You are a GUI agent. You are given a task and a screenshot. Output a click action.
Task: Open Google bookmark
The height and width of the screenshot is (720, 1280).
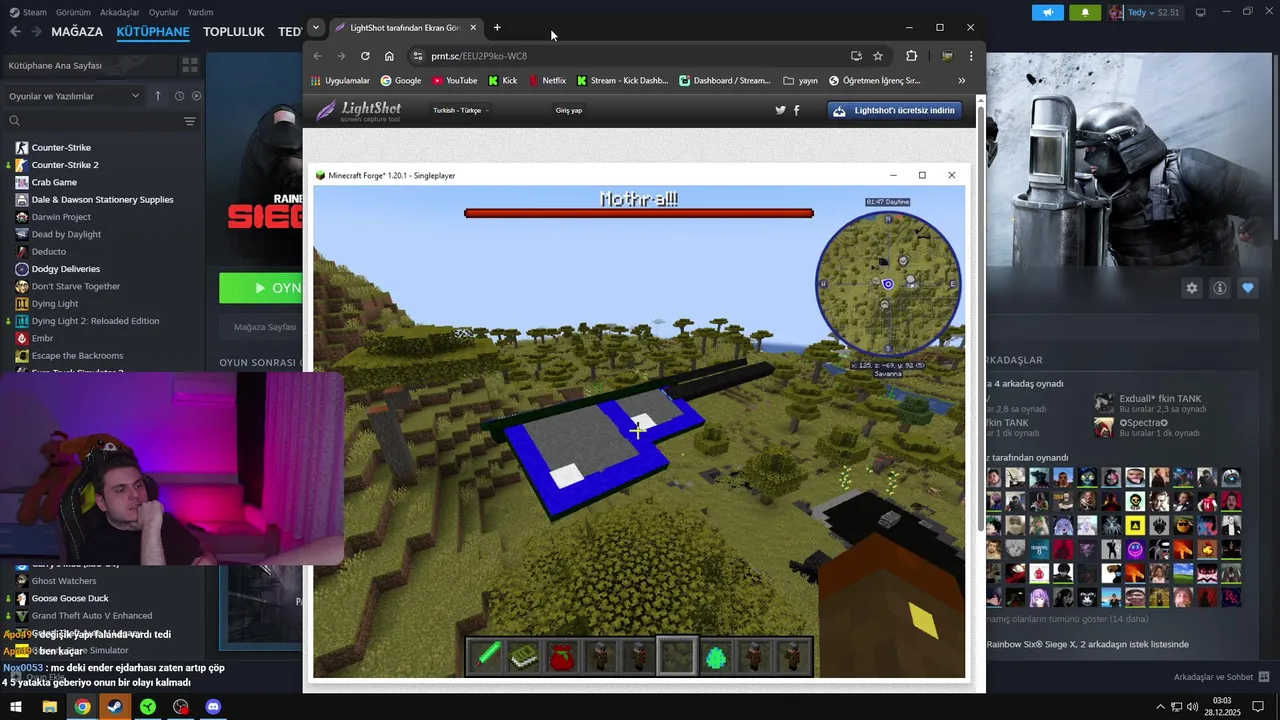(401, 80)
